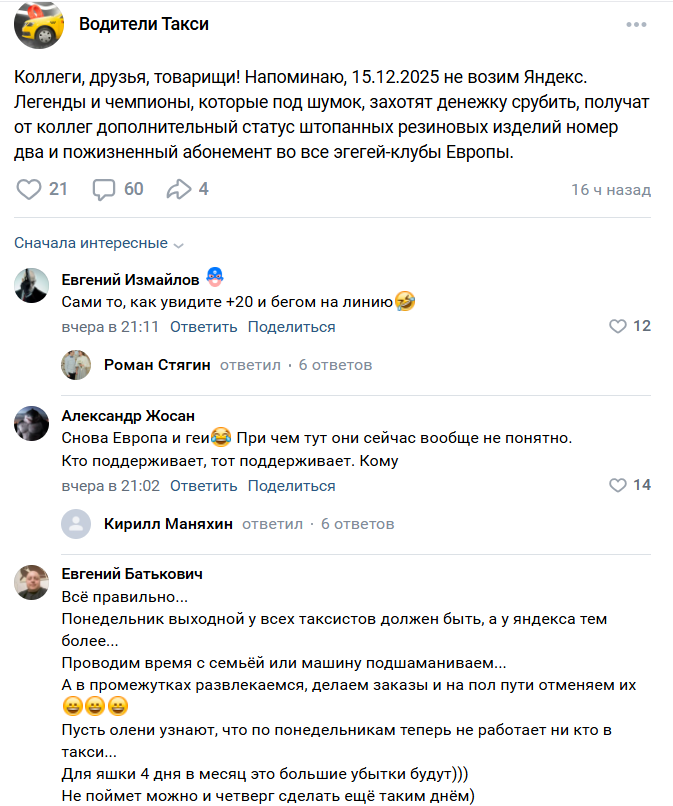This screenshot has height=806, width=673.
Task: Click the вчера в 21:11 timestamp
Action: click(110, 327)
